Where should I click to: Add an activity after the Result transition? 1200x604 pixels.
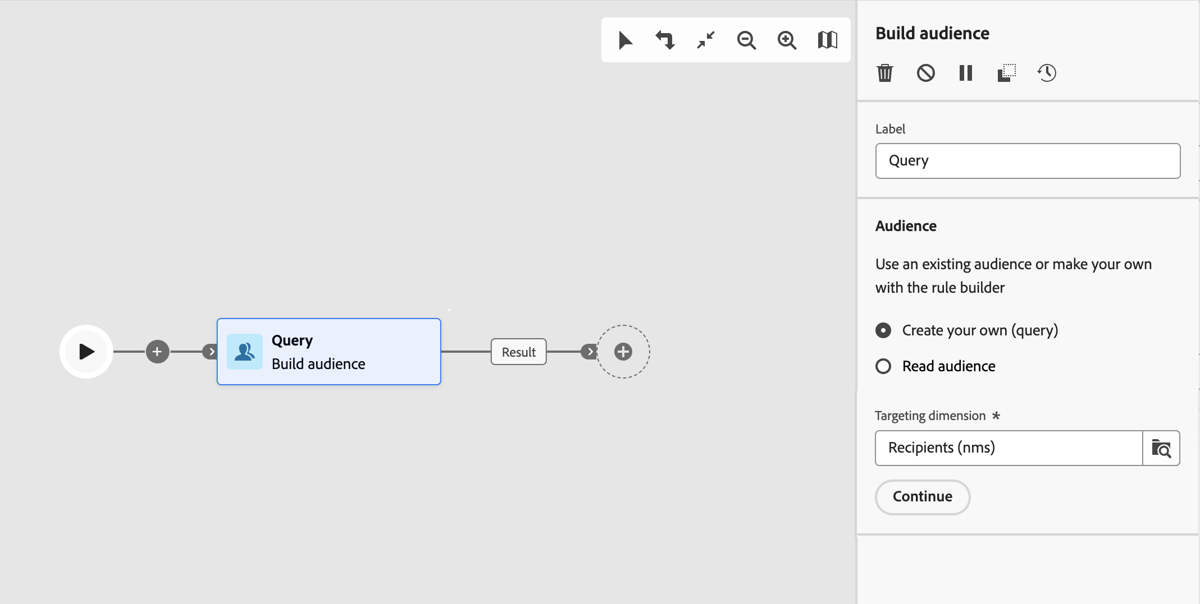pyautogui.click(x=623, y=351)
